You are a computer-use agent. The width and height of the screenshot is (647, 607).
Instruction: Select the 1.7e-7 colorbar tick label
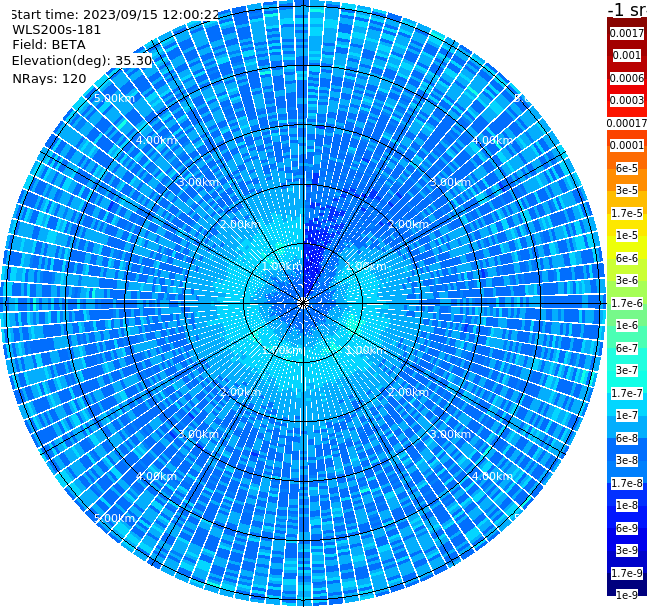click(x=627, y=393)
